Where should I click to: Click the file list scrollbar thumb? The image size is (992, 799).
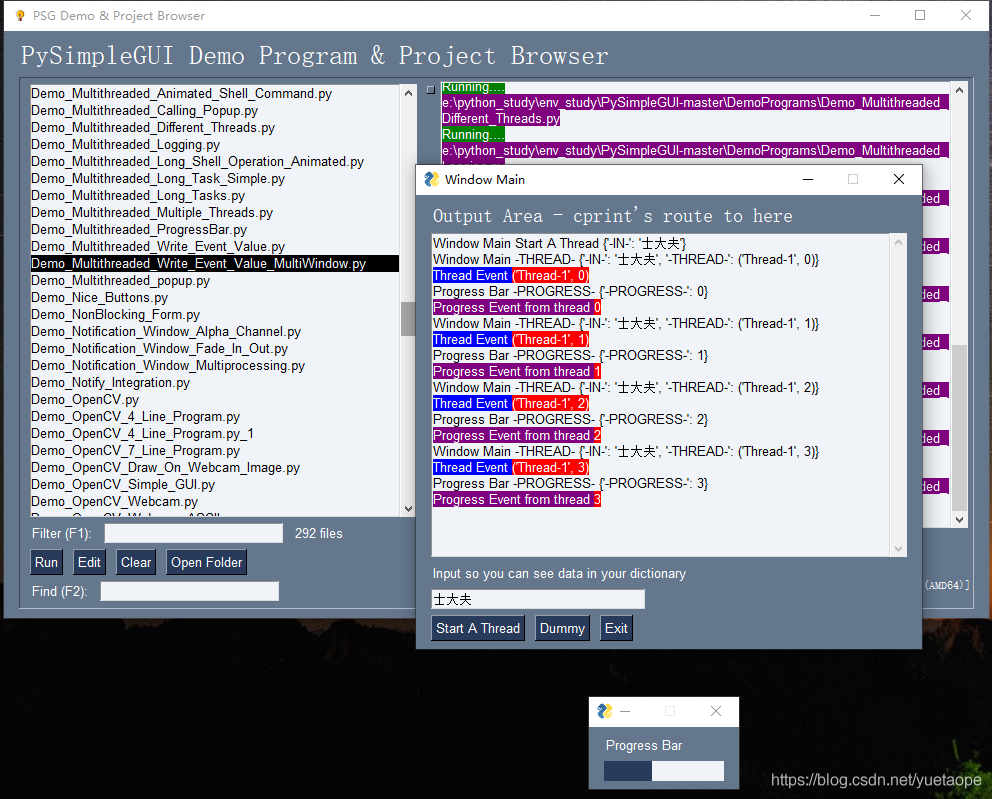coord(408,319)
